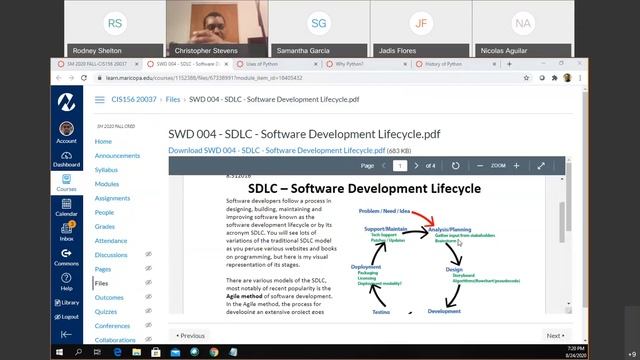Go to the next PDF page

coord(416,166)
